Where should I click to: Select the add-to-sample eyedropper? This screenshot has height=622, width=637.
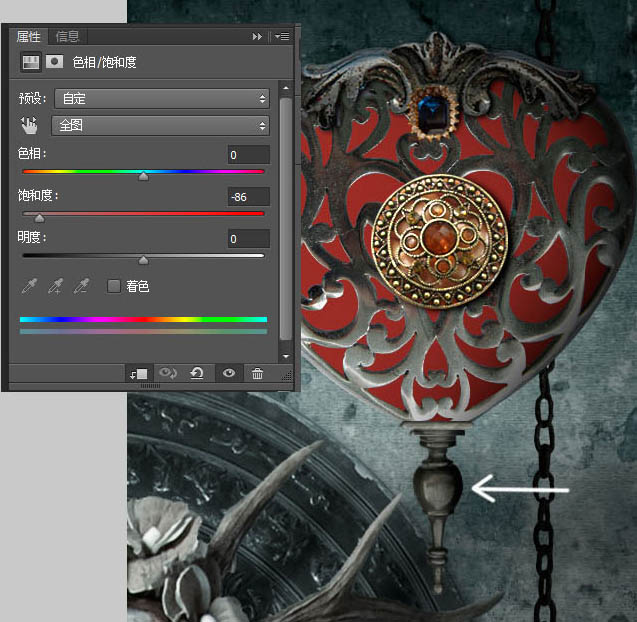click(55, 286)
